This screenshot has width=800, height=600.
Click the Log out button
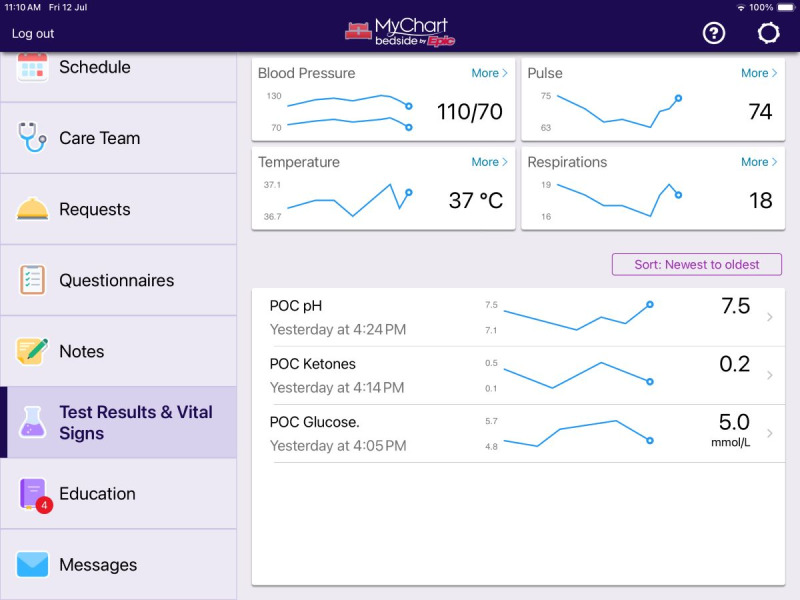click(x=33, y=34)
